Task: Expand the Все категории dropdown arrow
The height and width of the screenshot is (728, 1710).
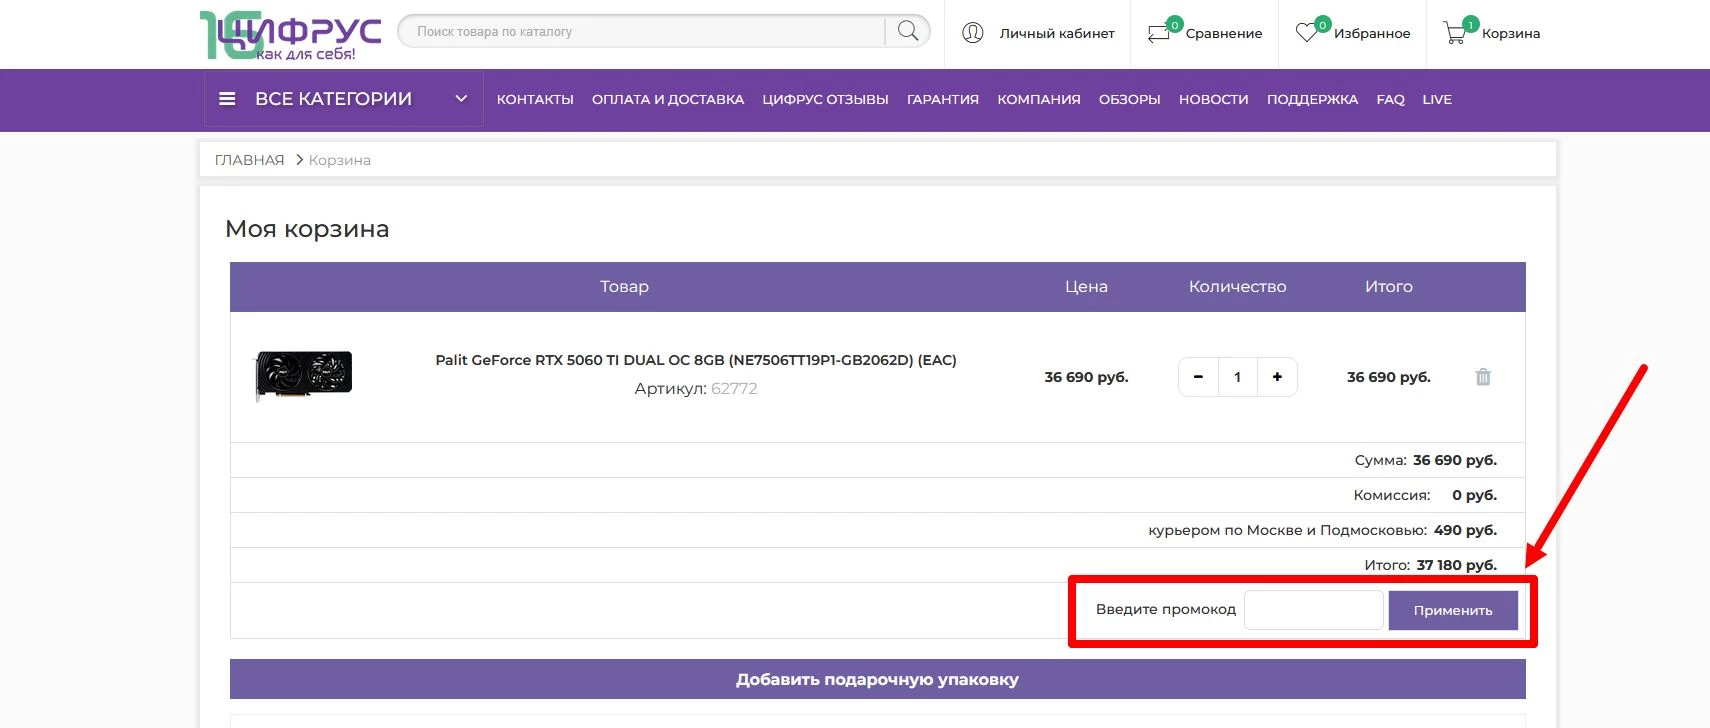Action: pos(461,99)
